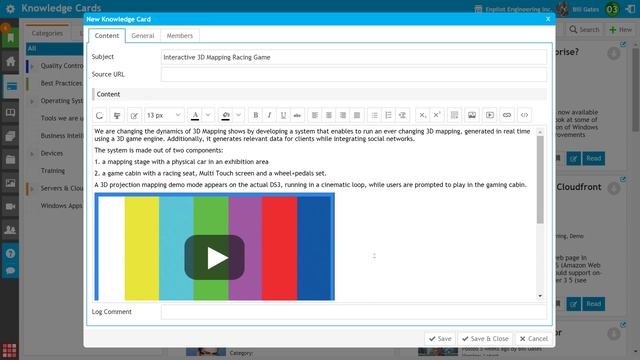Screen dimensions: 640x360
Task: Align text left
Action: coord(315,116)
